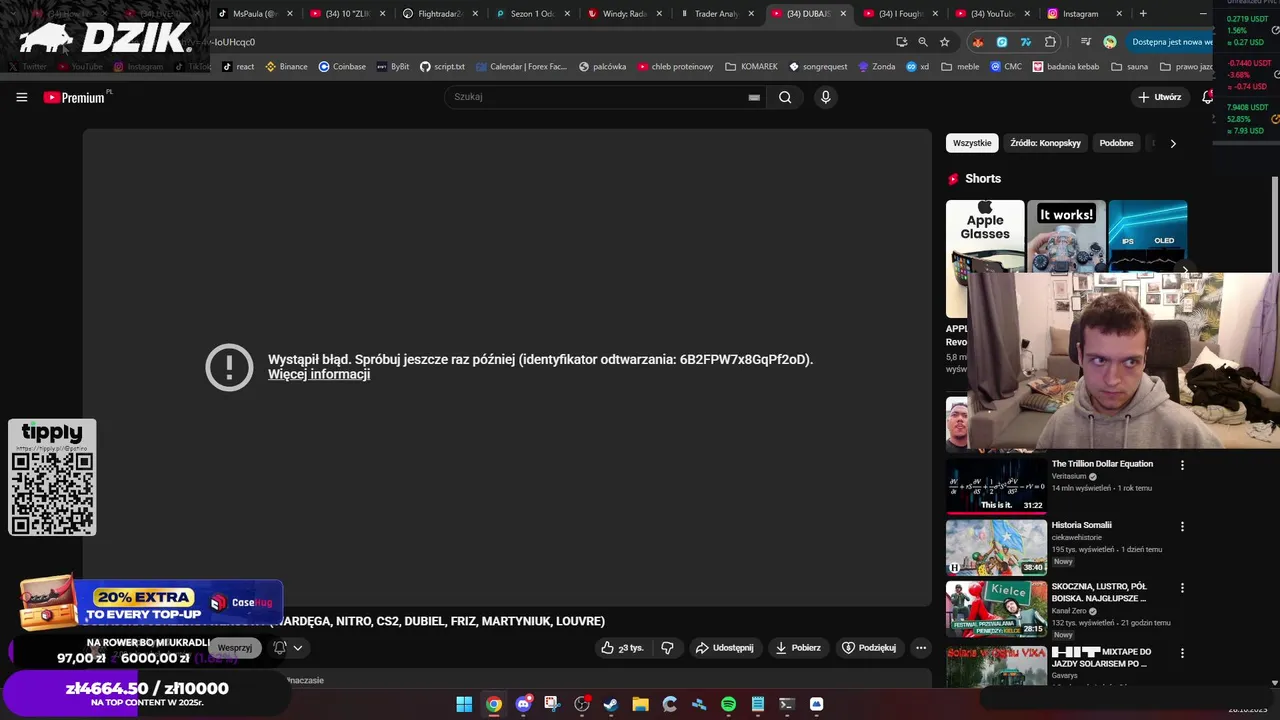
Task: Open the Historia Somalii thumbnail
Action: (x=996, y=547)
